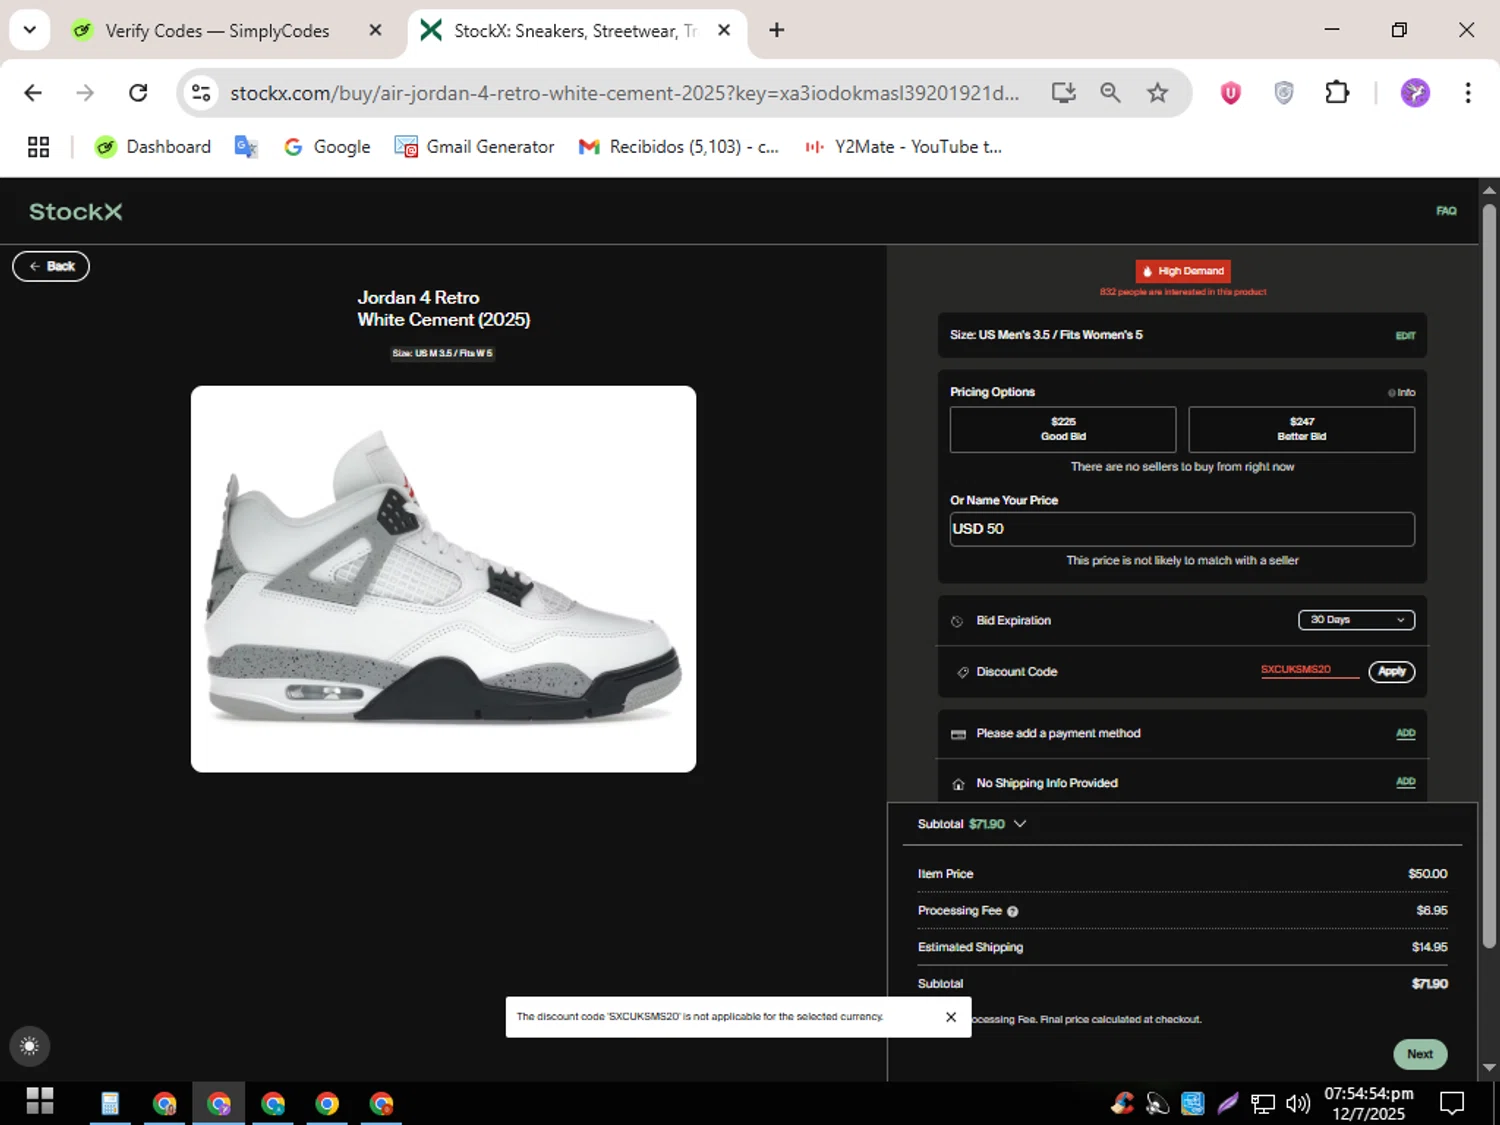Open network settings tray icon

click(x=1263, y=1103)
